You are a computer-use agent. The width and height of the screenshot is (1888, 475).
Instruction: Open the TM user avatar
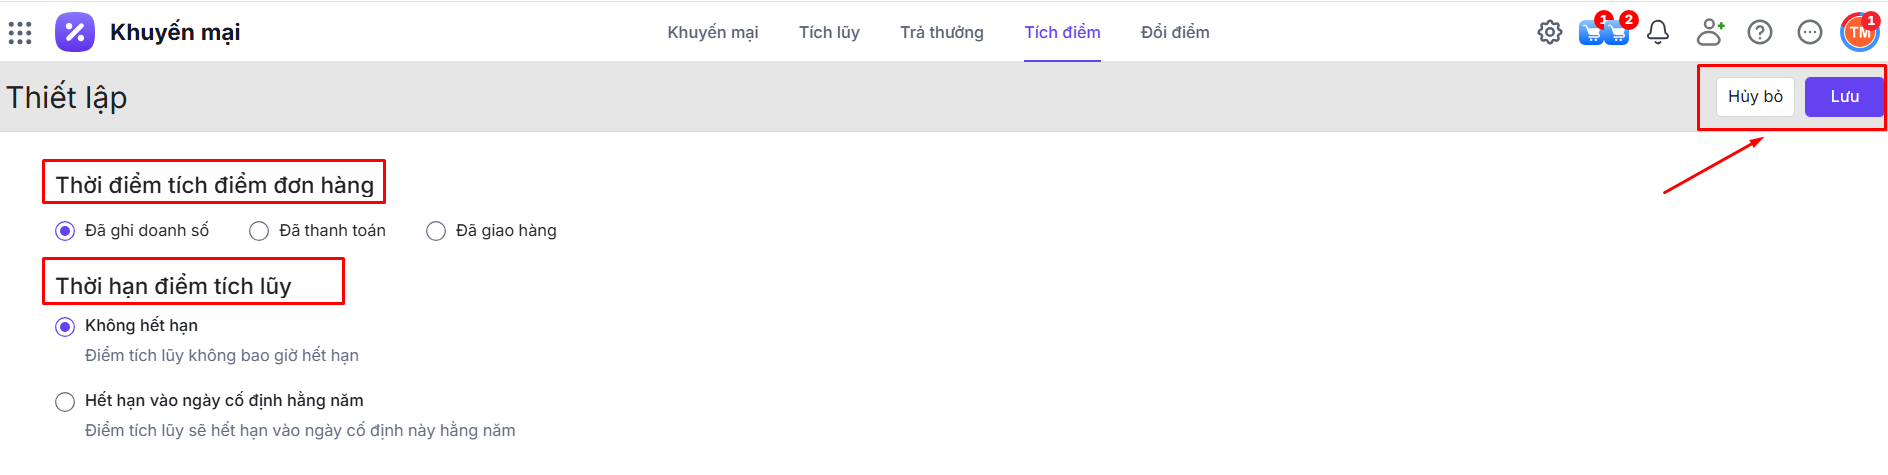[1859, 32]
